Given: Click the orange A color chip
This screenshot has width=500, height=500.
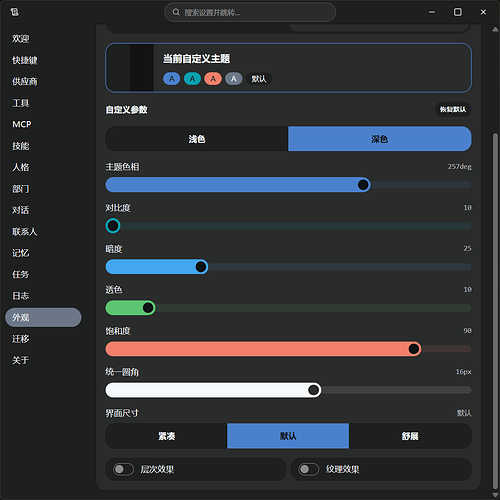Looking at the screenshot, I should (x=213, y=79).
